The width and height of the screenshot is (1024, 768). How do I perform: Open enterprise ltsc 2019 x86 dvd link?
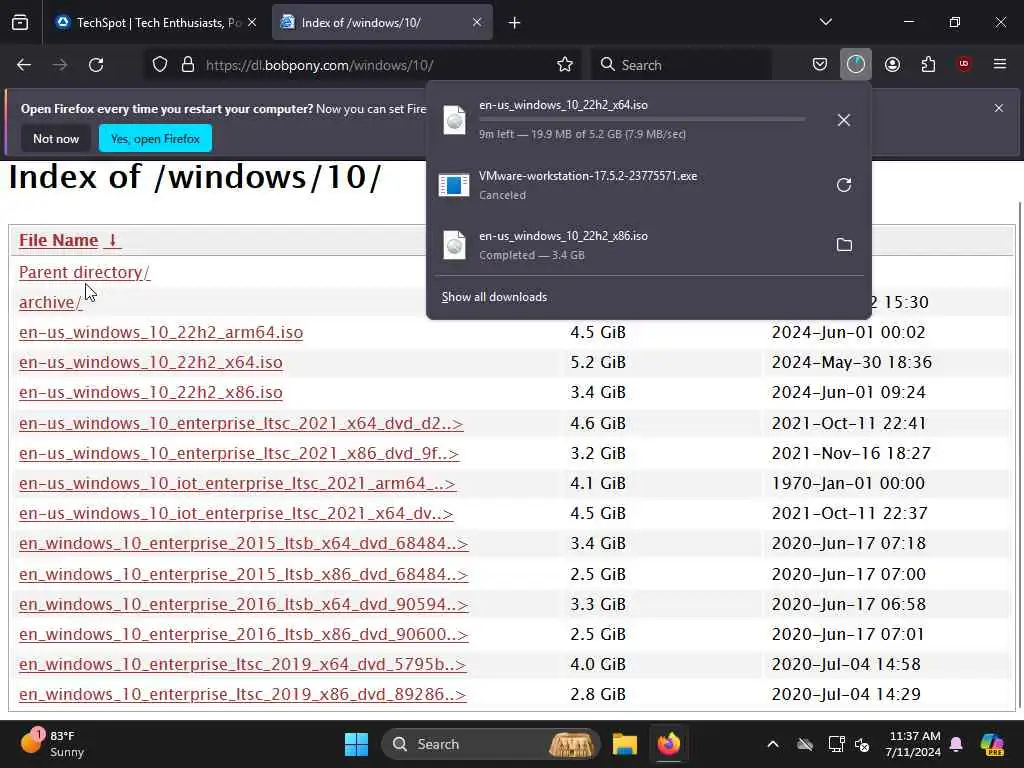click(242, 694)
